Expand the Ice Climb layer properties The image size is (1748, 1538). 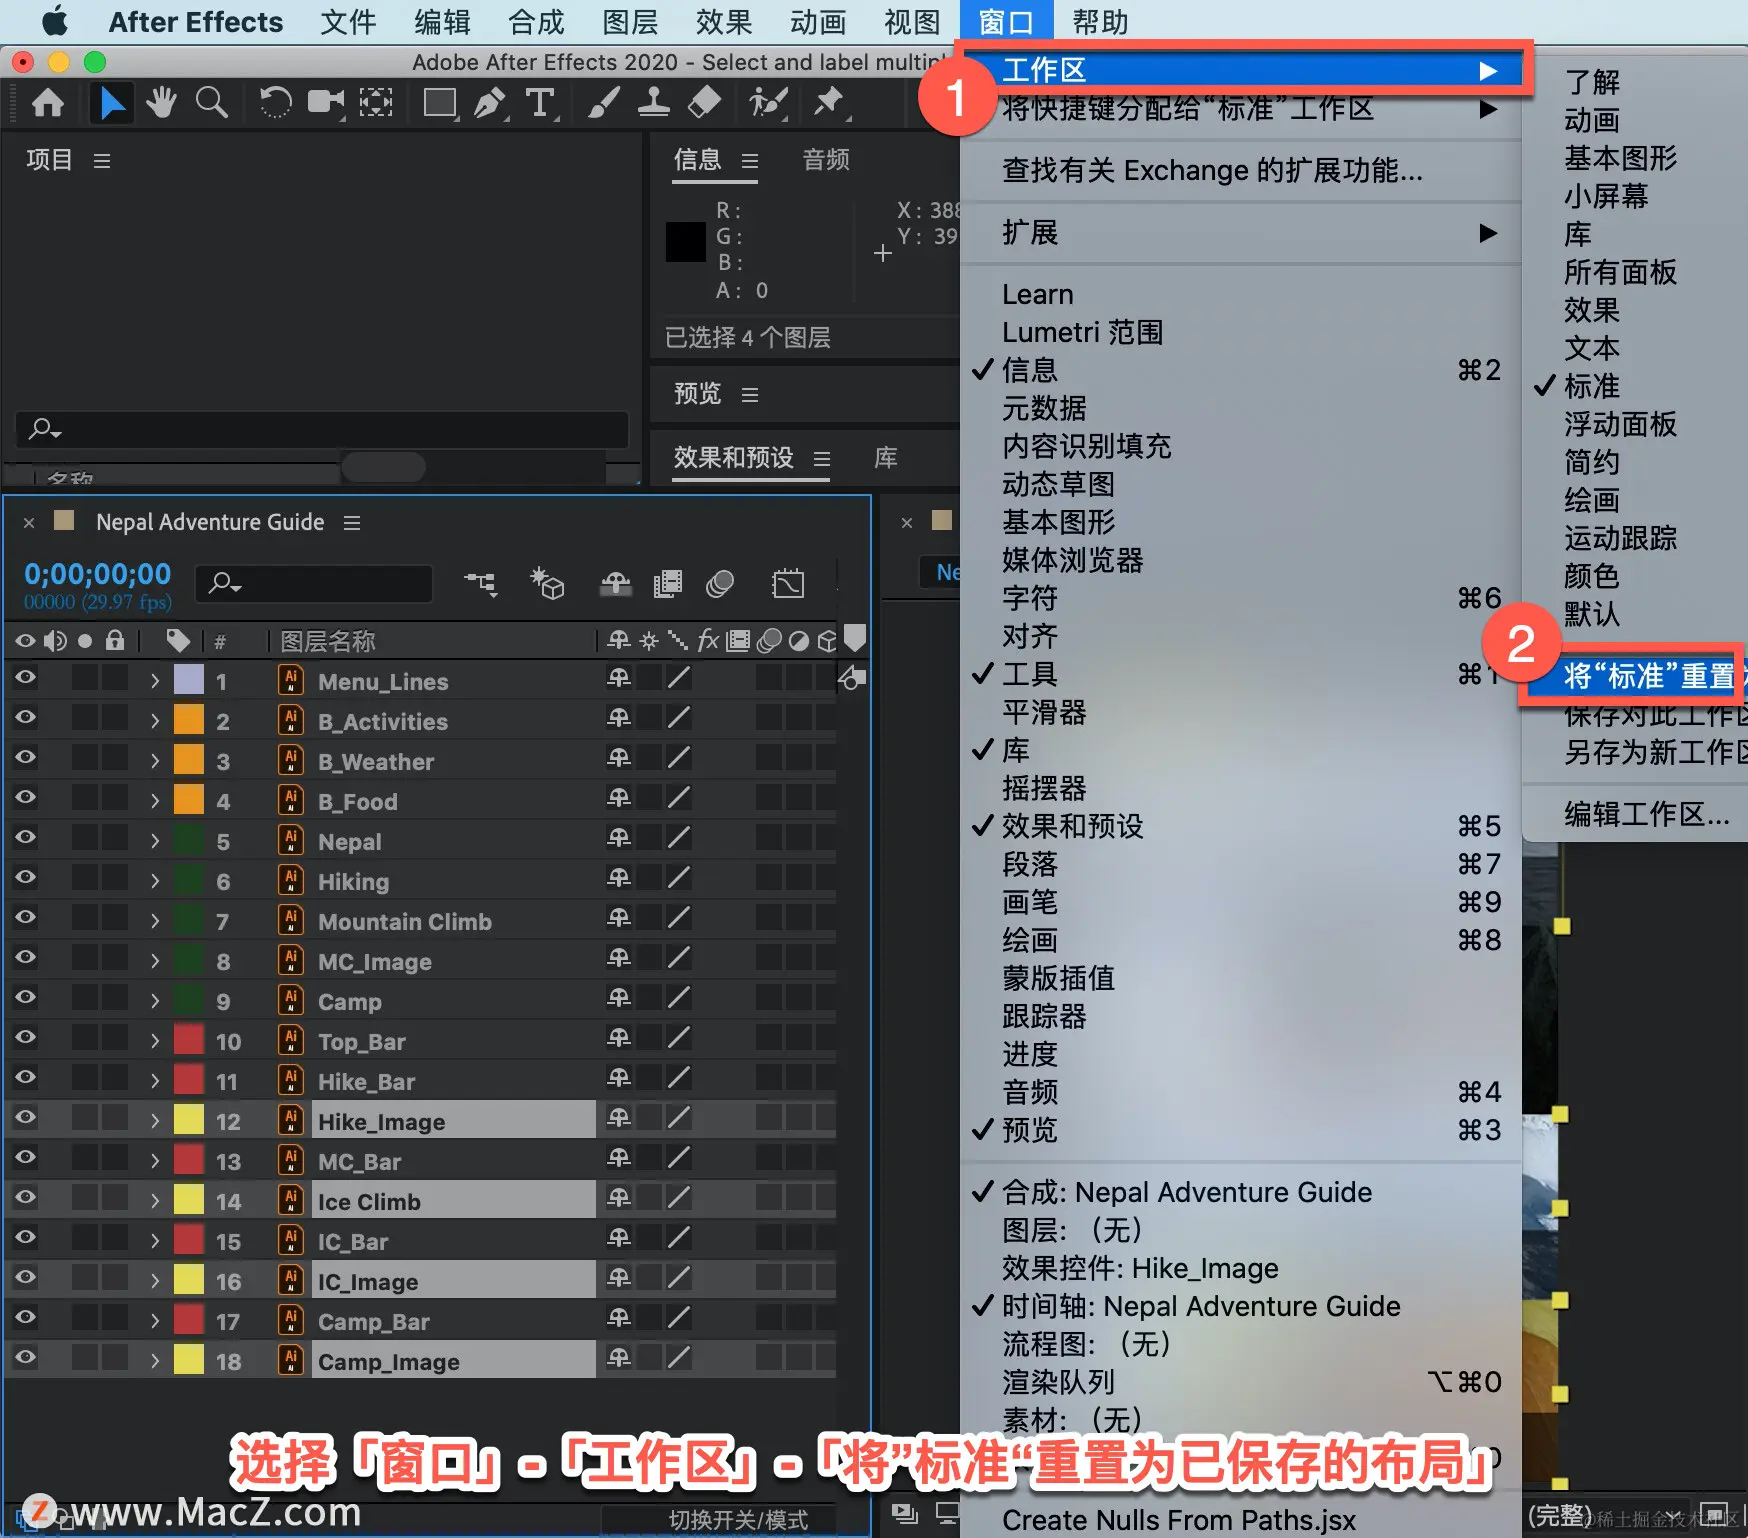155,1201
